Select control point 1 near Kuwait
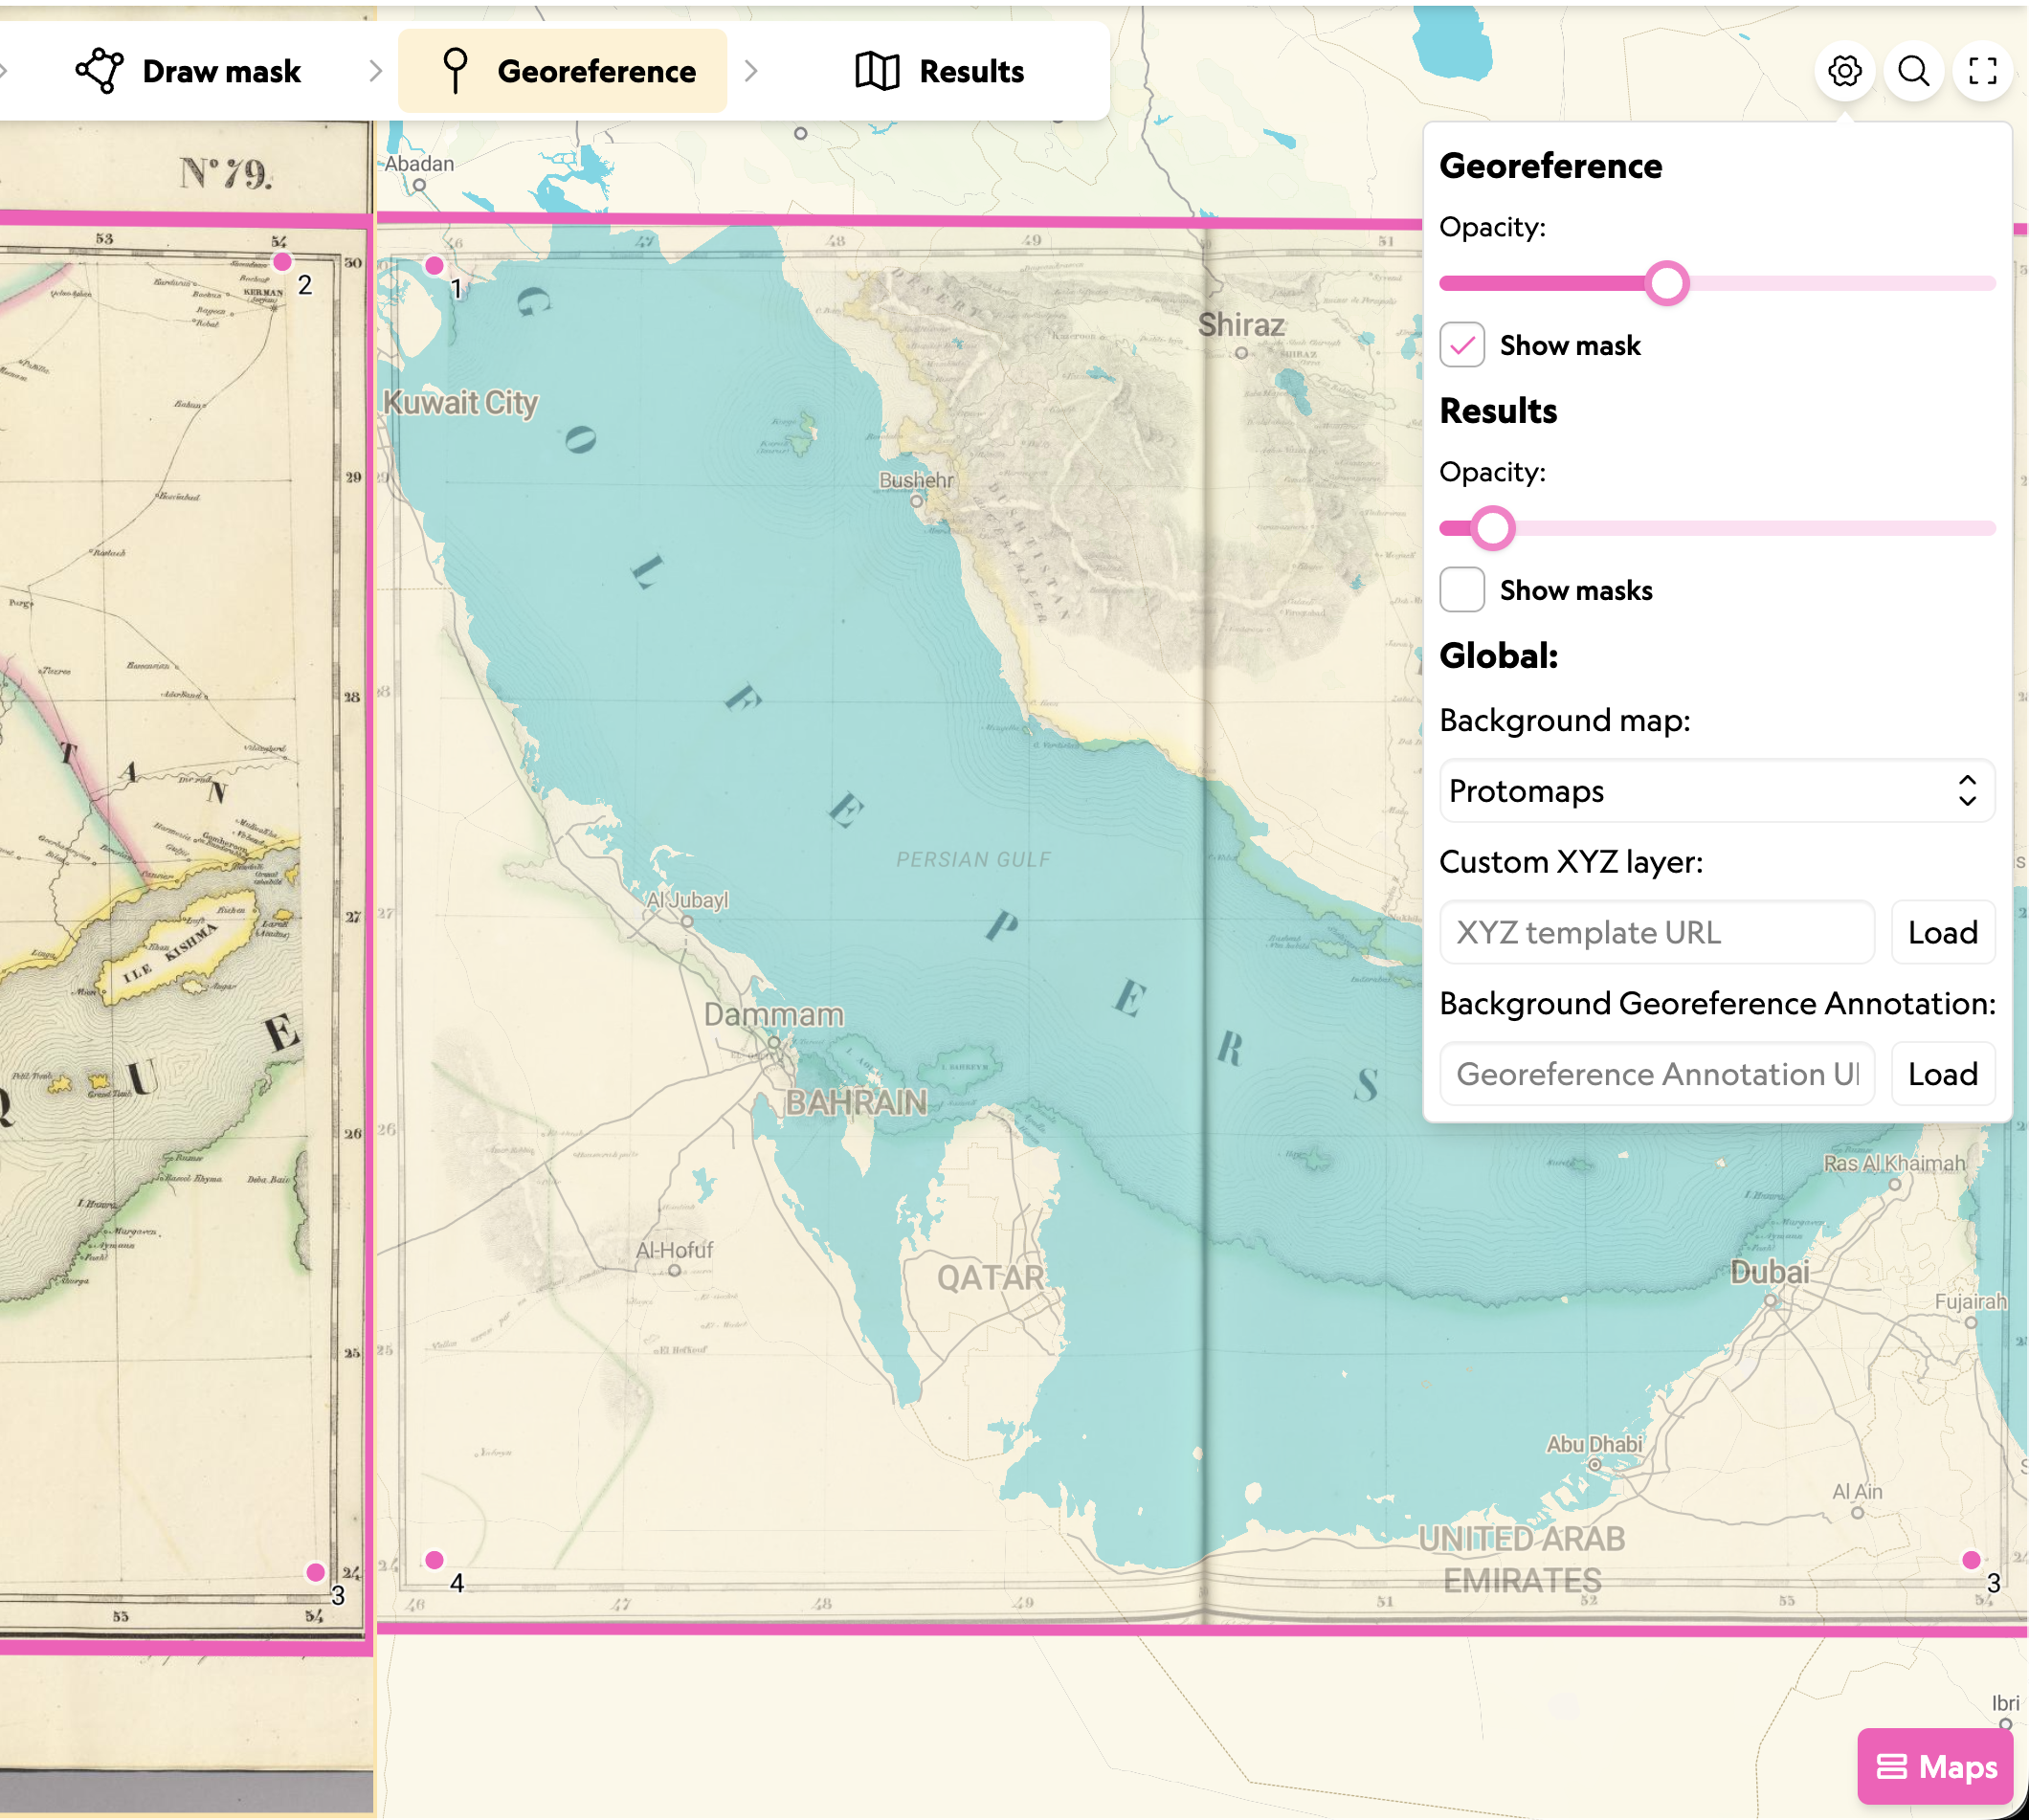 coord(434,265)
